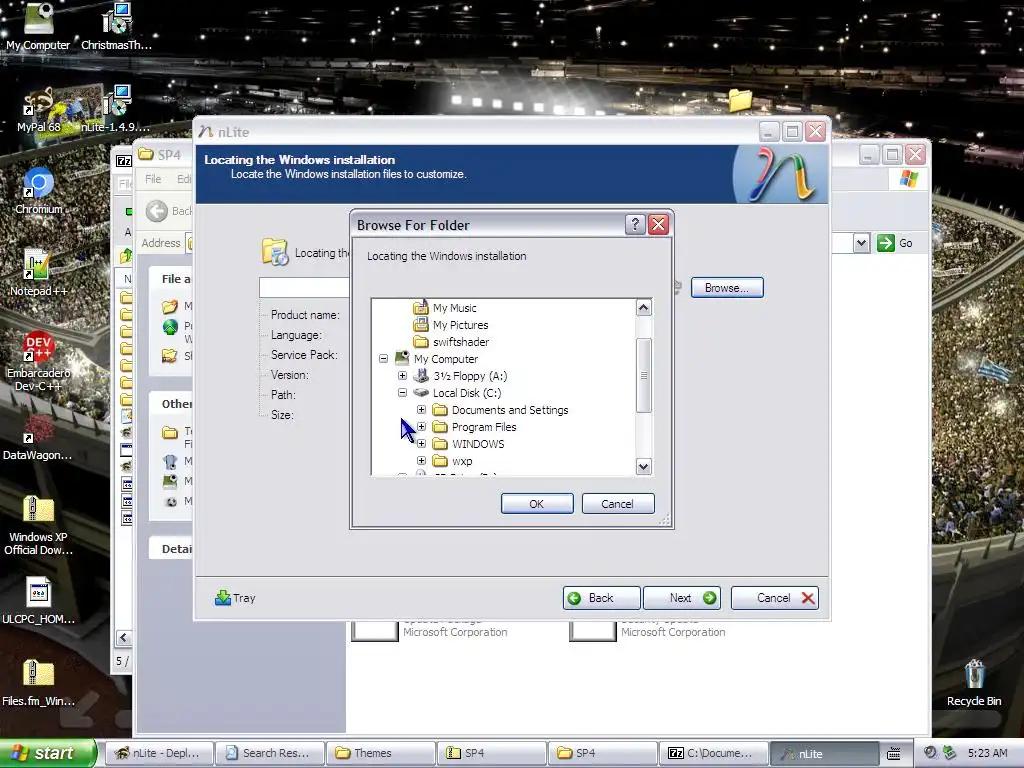Launch MyPal 68 desktop shortcut
This screenshot has height=768, width=1024.
click(x=38, y=110)
